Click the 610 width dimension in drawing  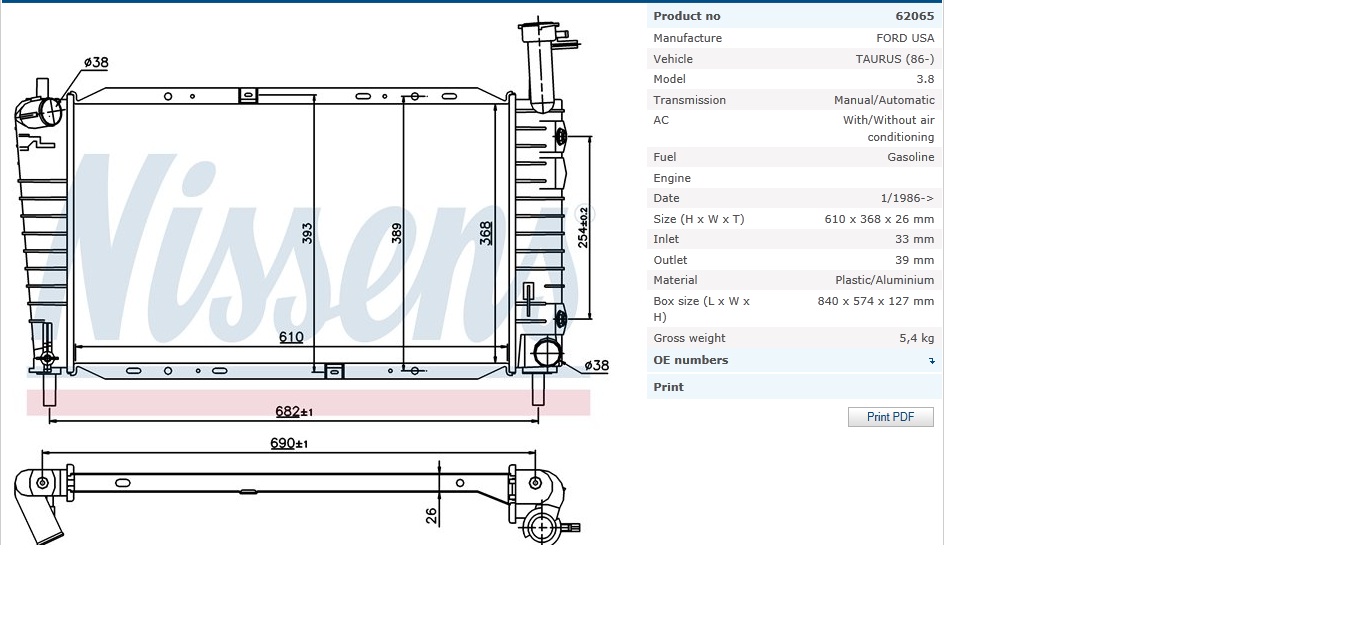click(291, 337)
